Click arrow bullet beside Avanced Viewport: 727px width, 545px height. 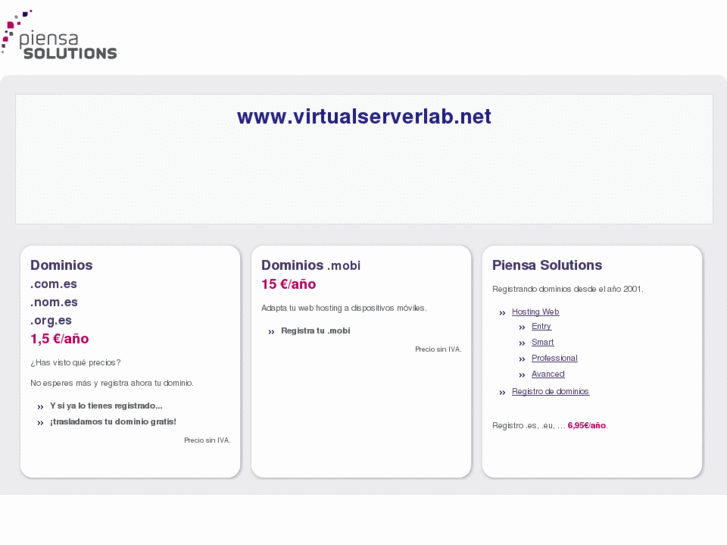[x=522, y=375]
